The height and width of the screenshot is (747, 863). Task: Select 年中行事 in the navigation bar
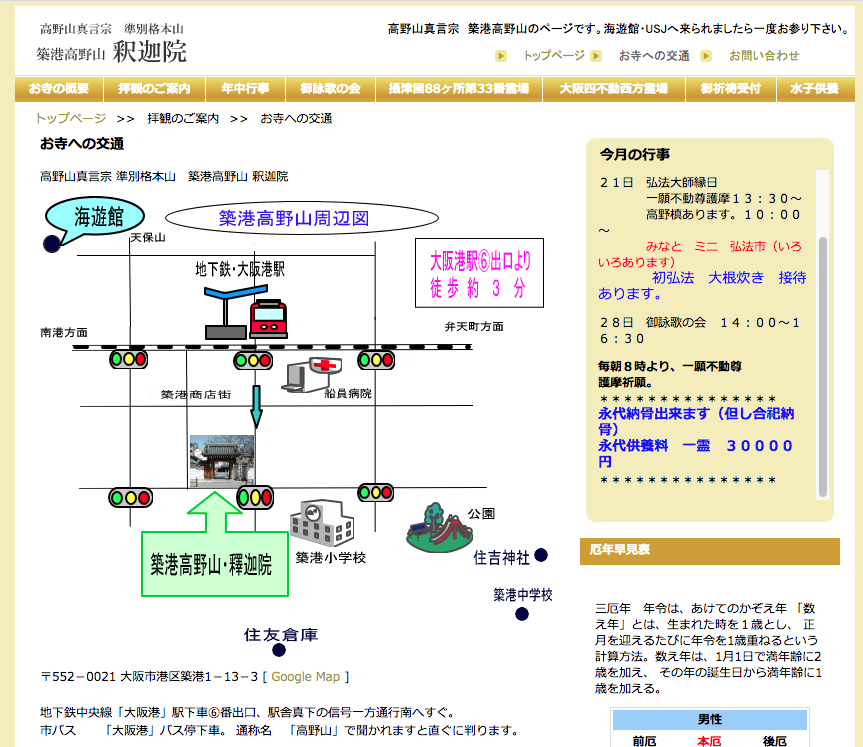(x=245, y=89)
